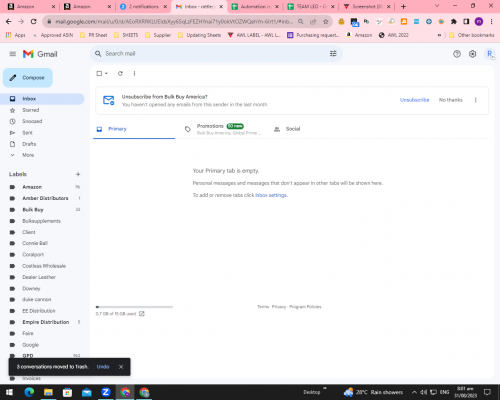Click No thanks on unsubscribe prompt
This screenshot has width=500, height=400.
pyautogui.click(x=450, y=100)
